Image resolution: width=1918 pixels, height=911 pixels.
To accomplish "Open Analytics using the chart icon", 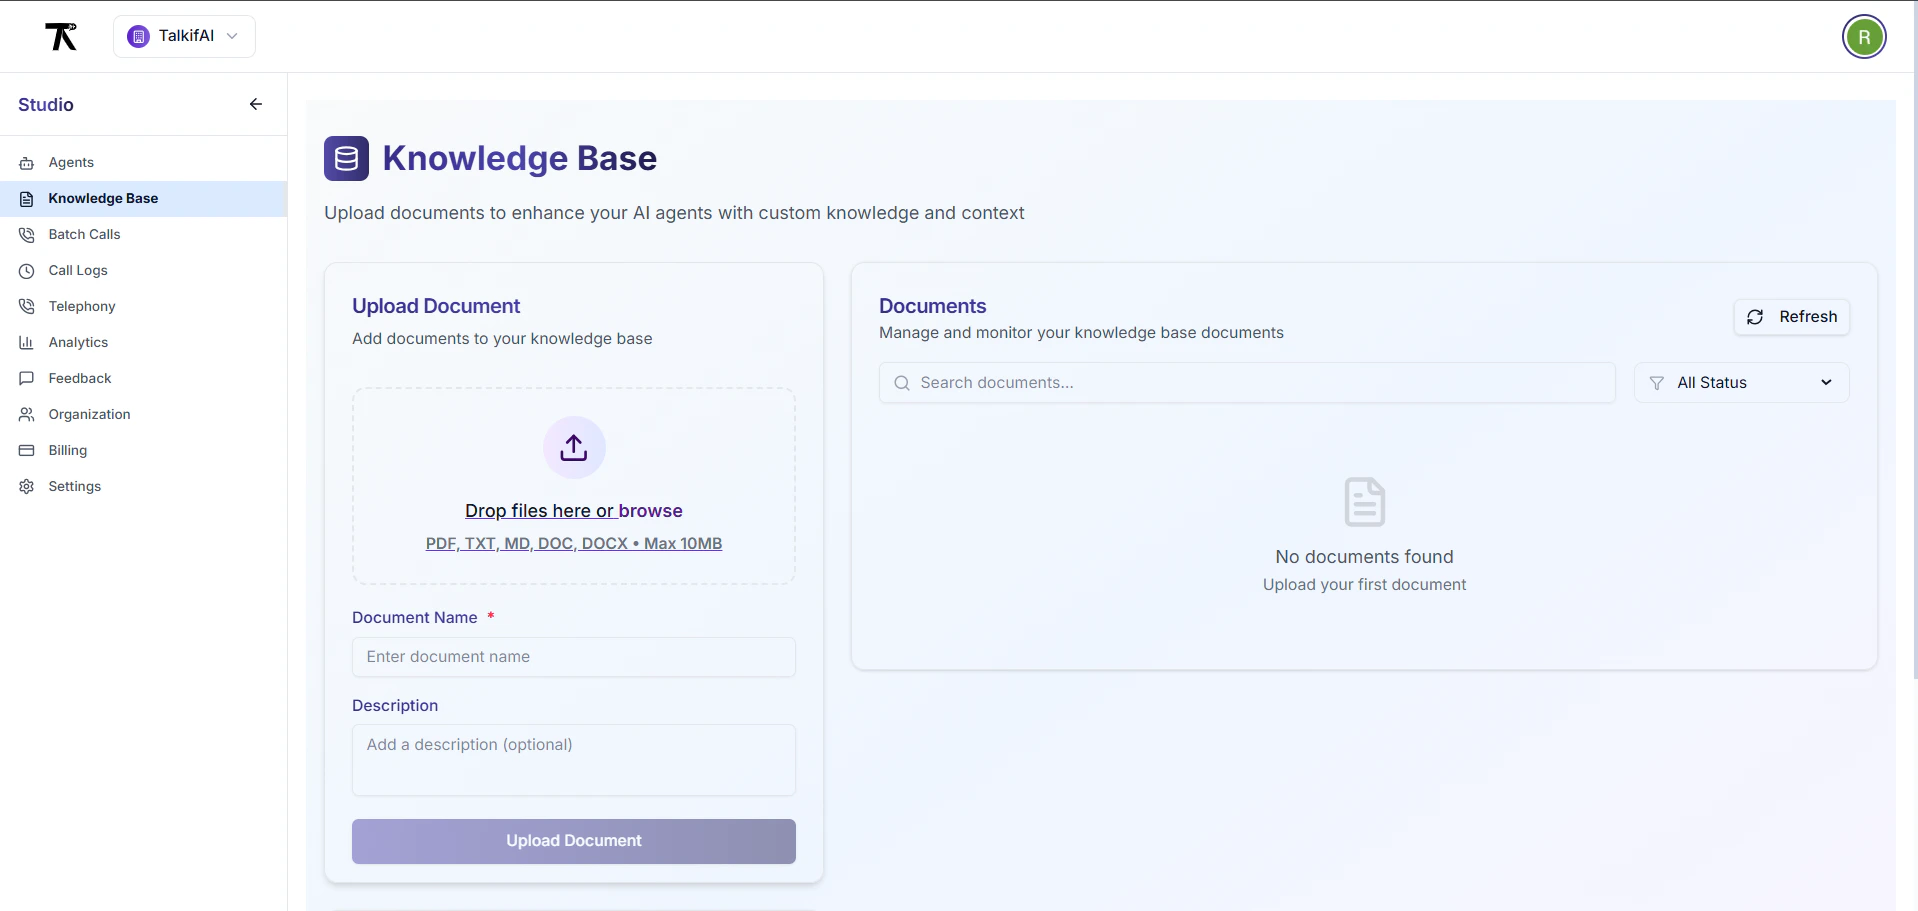I will (26, 342).
